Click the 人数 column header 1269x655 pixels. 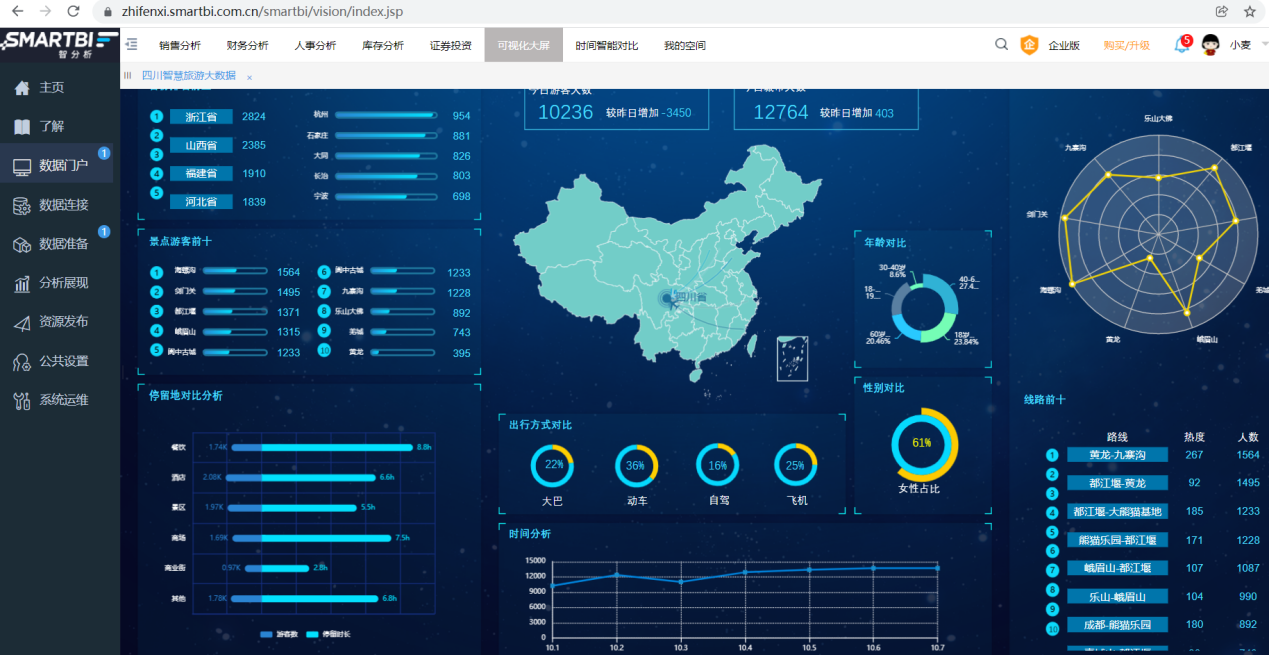pyautogui.click(x=1247, y=437)
